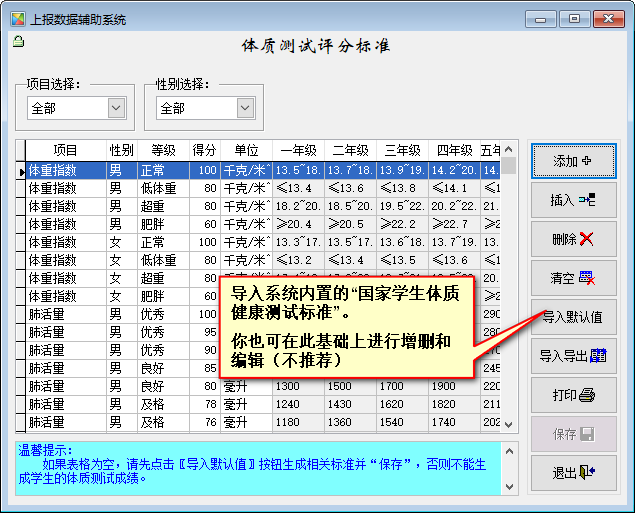Click the 肺活量 男 良好 85 row

(x=65, y=368)
